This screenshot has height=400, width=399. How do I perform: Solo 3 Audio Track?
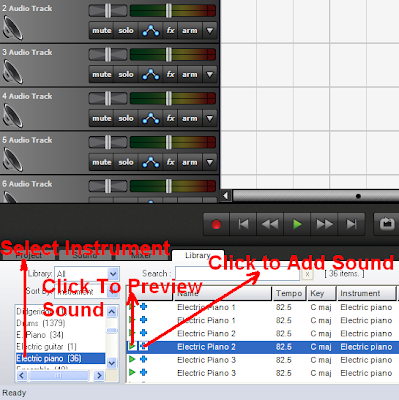[x=126, y=75]
